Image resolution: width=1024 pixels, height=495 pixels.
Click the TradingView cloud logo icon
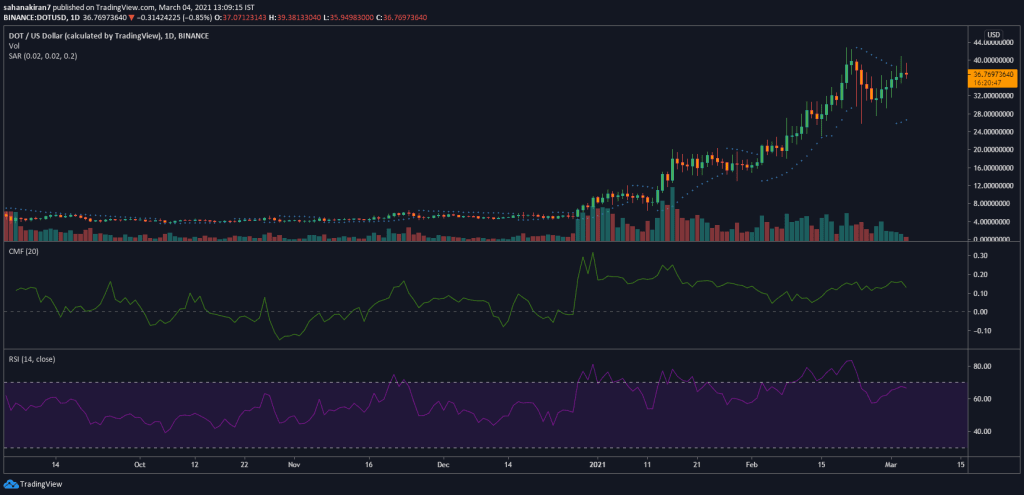(x=10, y=484)
